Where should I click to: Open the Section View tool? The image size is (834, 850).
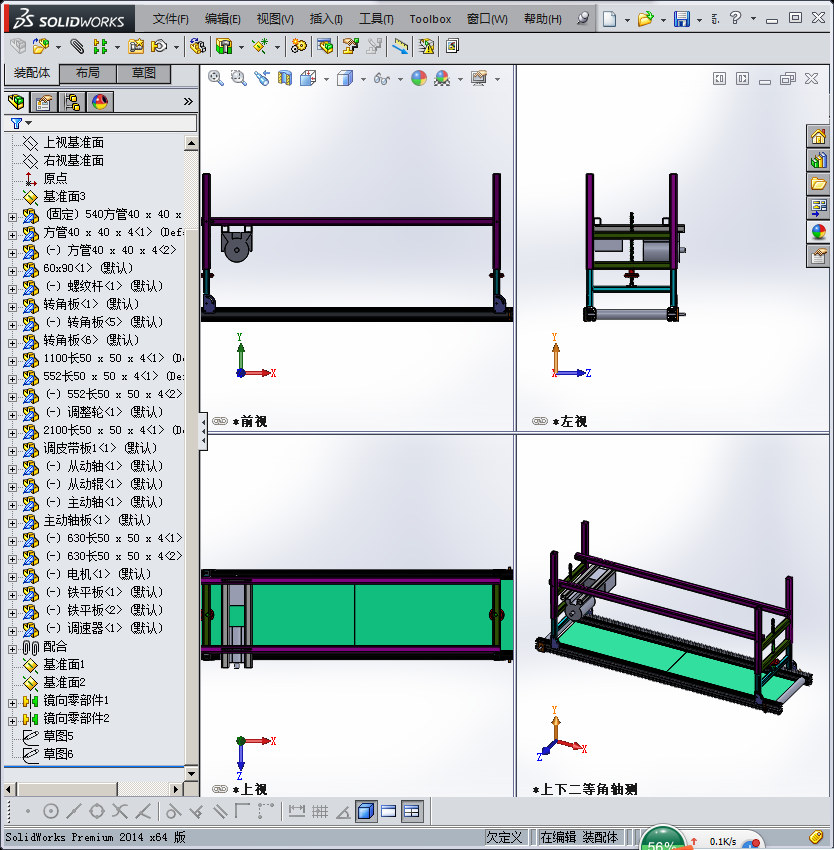tap(285, 78)
